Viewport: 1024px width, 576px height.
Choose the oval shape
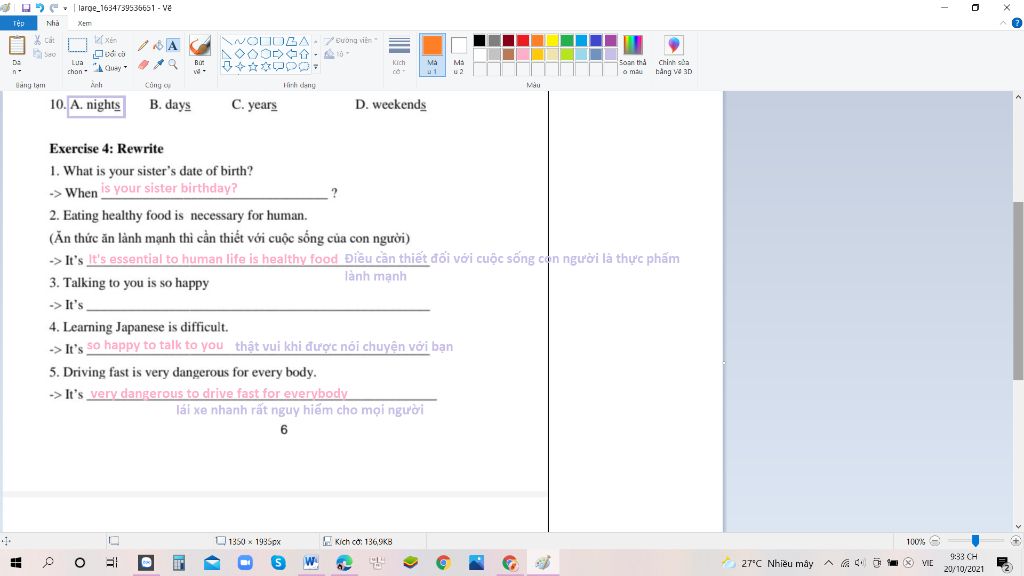(253, 41)
